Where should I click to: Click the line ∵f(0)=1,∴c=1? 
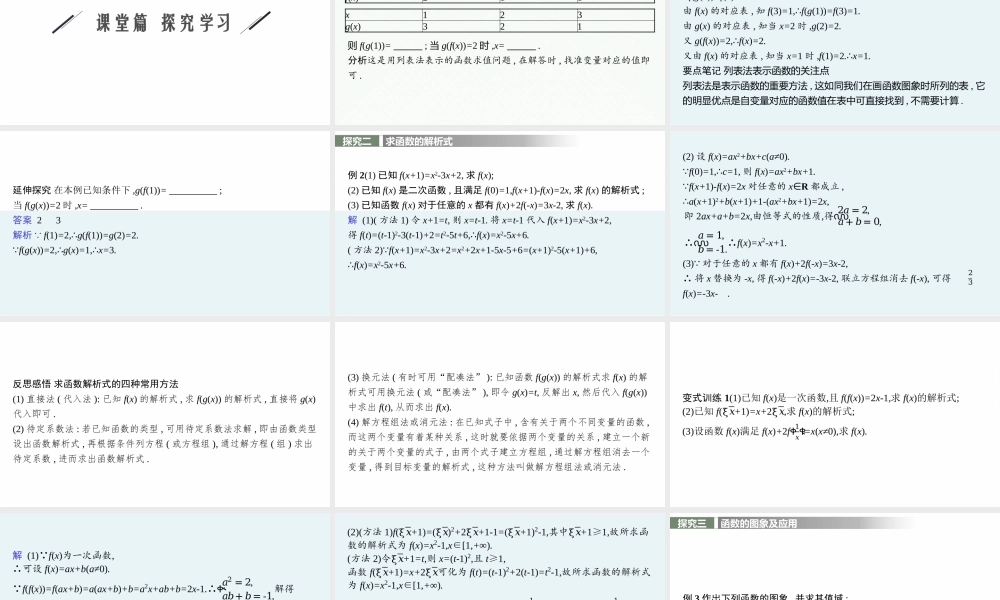coord(749,172)
